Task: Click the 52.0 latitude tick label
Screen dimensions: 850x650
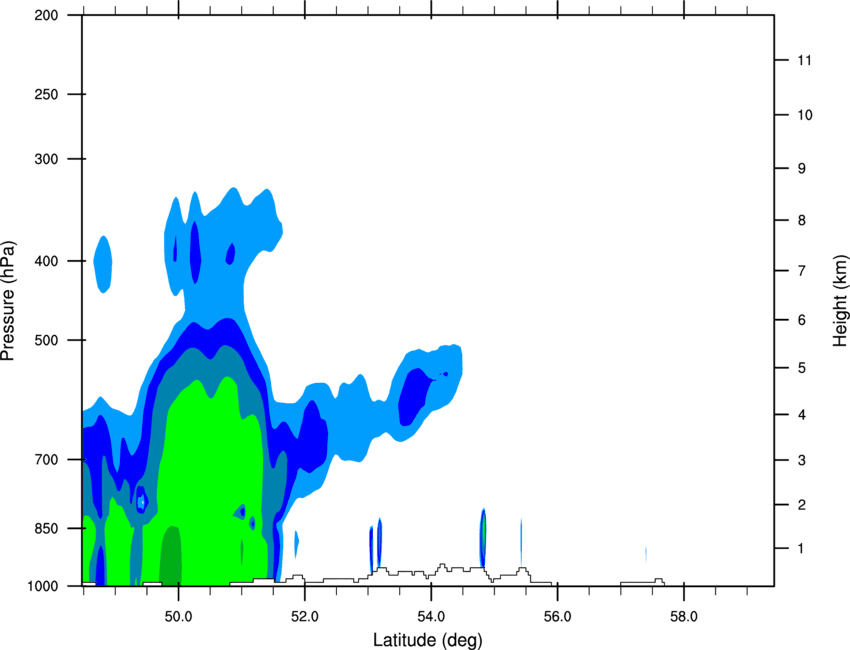Action: point(305,617)
